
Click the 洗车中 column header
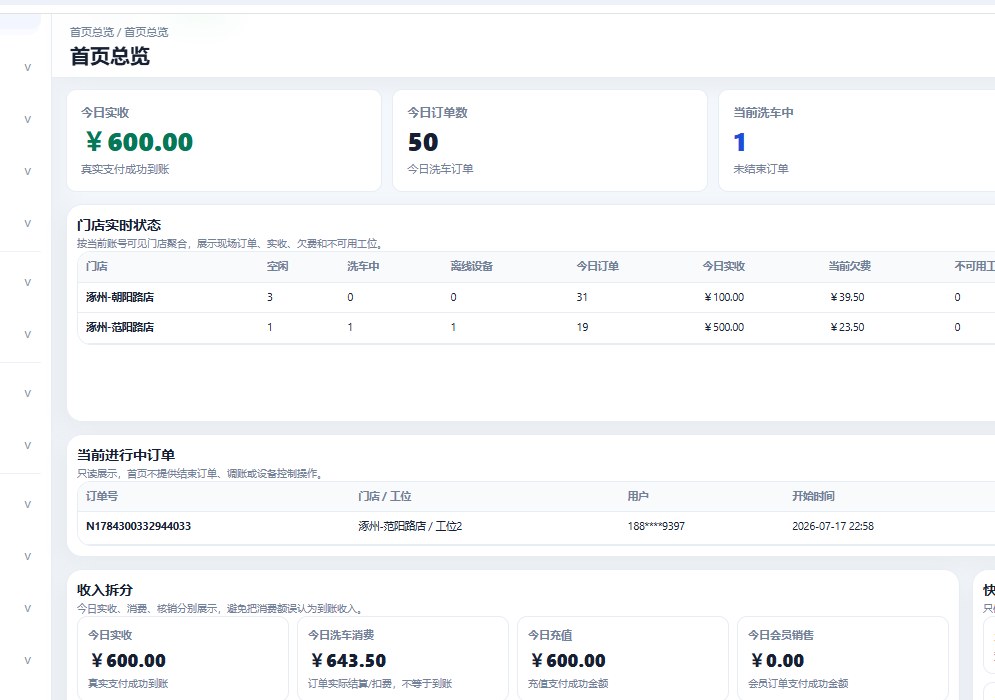point(363,266)
